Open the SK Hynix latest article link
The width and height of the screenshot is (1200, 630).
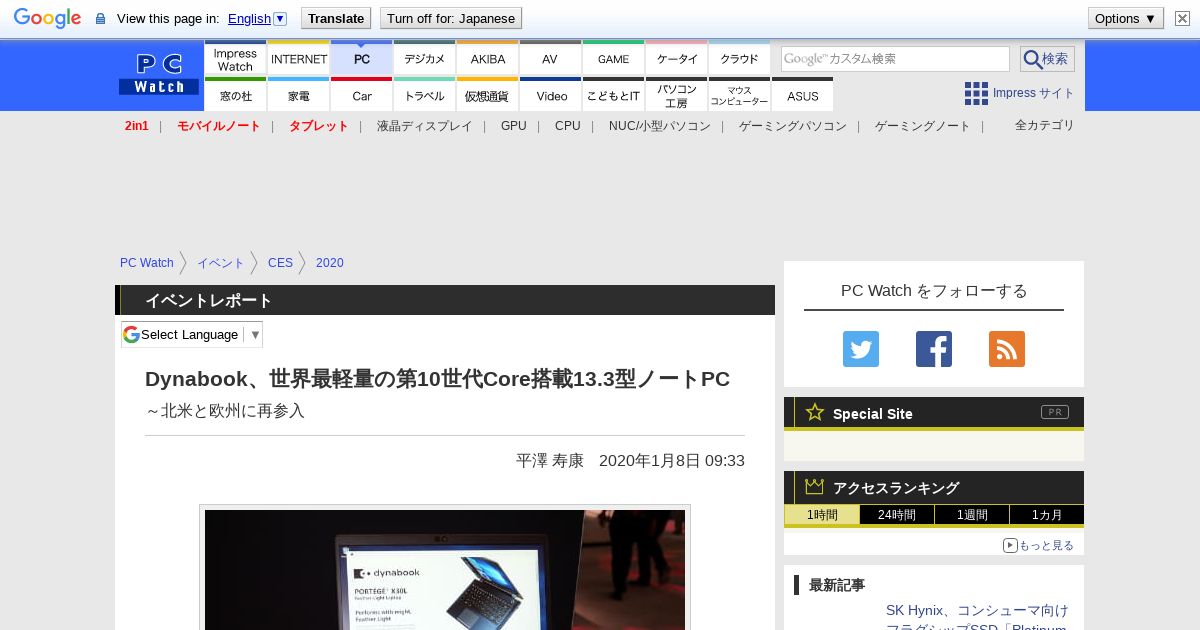point(977,619)
